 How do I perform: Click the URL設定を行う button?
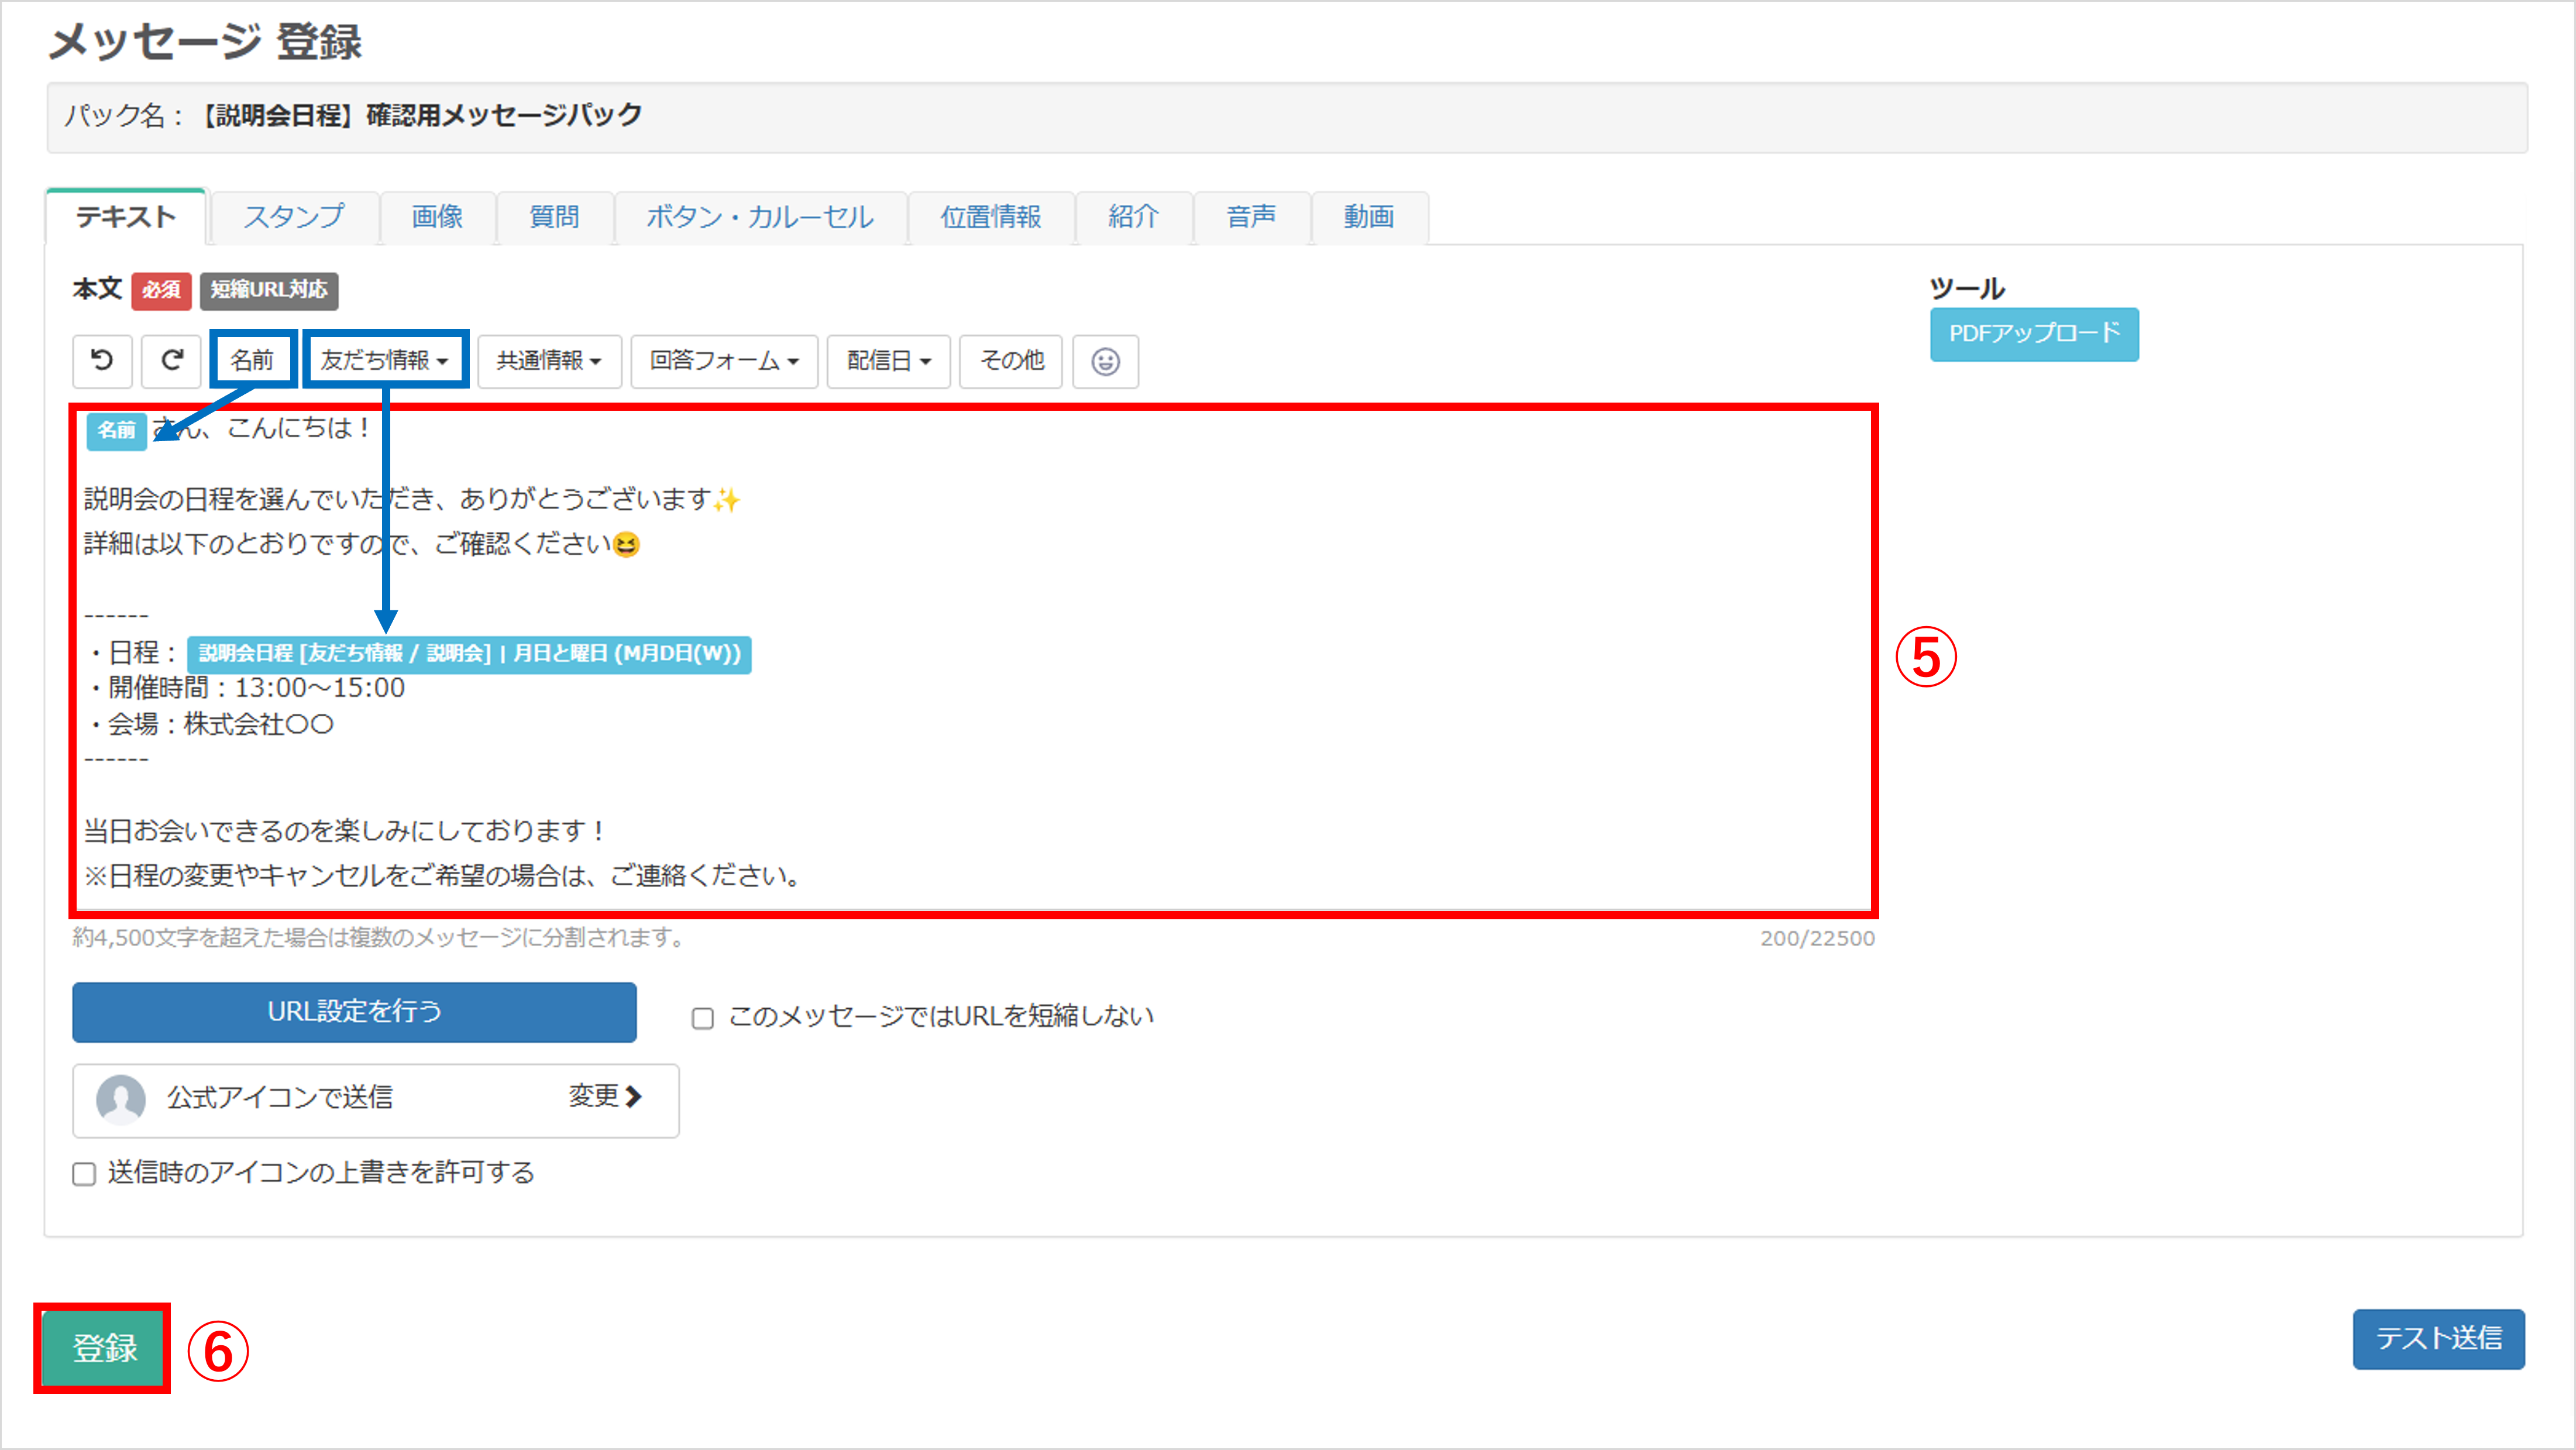point(354,1012)
